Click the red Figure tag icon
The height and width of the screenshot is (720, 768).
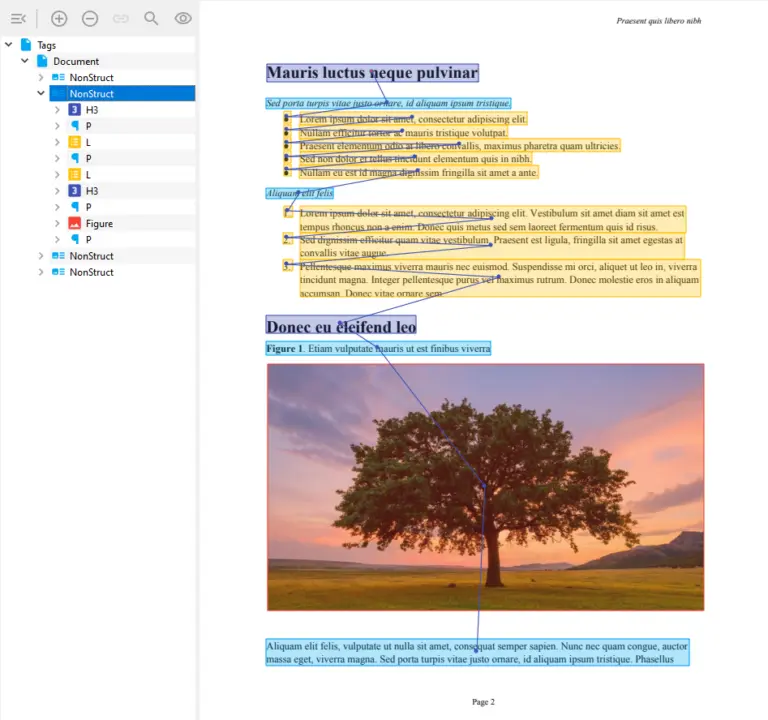(74, 223)
